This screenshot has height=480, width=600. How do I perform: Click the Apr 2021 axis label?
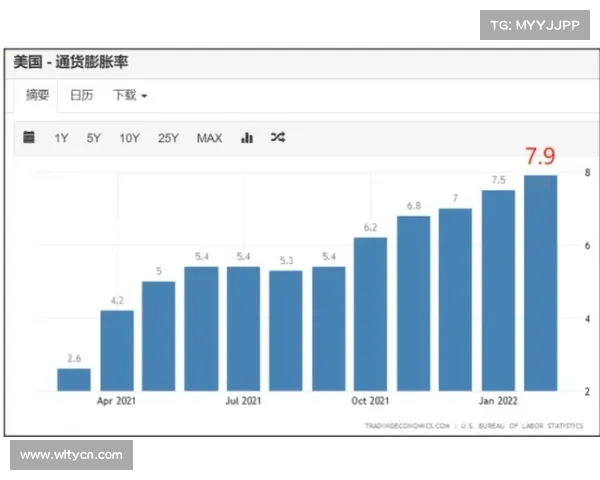(116, 401)
